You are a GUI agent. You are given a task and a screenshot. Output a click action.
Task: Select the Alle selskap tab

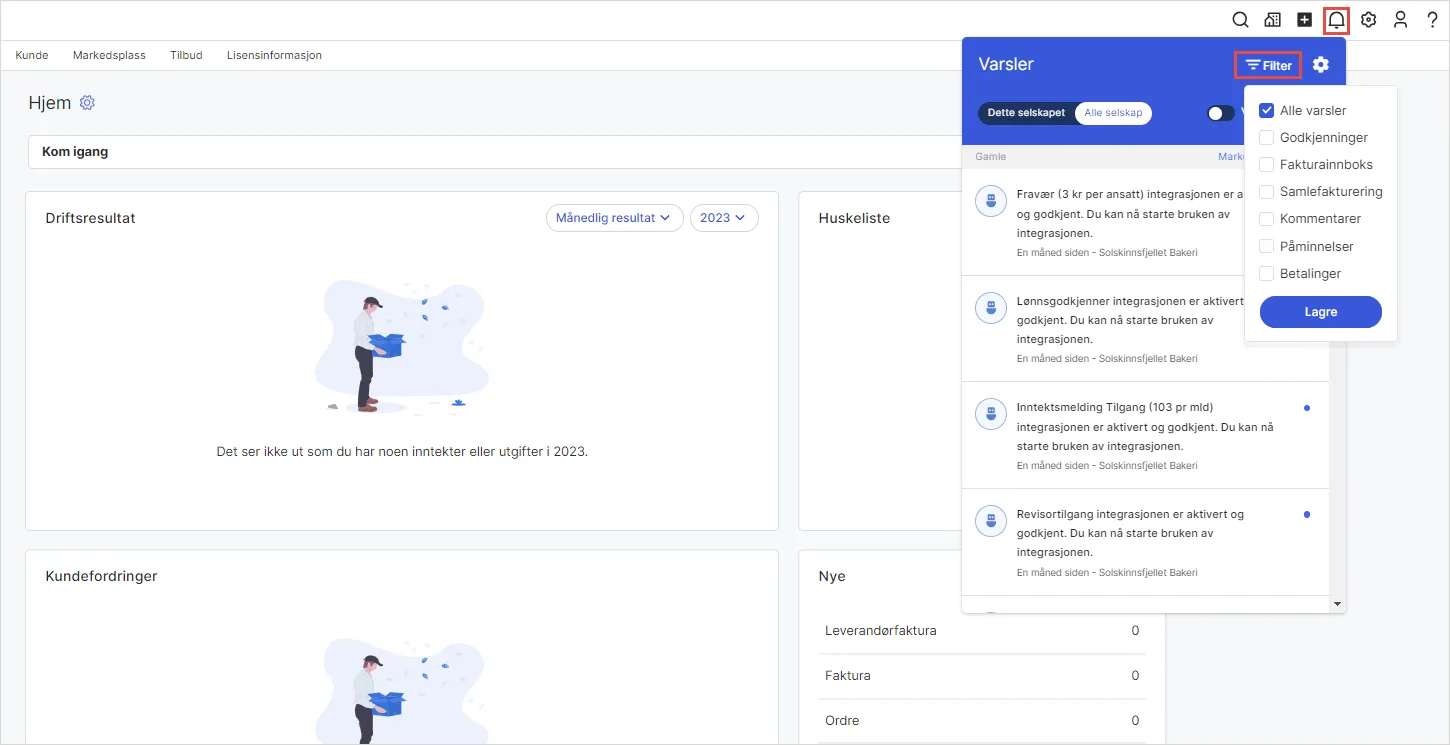(x=1113, y=113)
